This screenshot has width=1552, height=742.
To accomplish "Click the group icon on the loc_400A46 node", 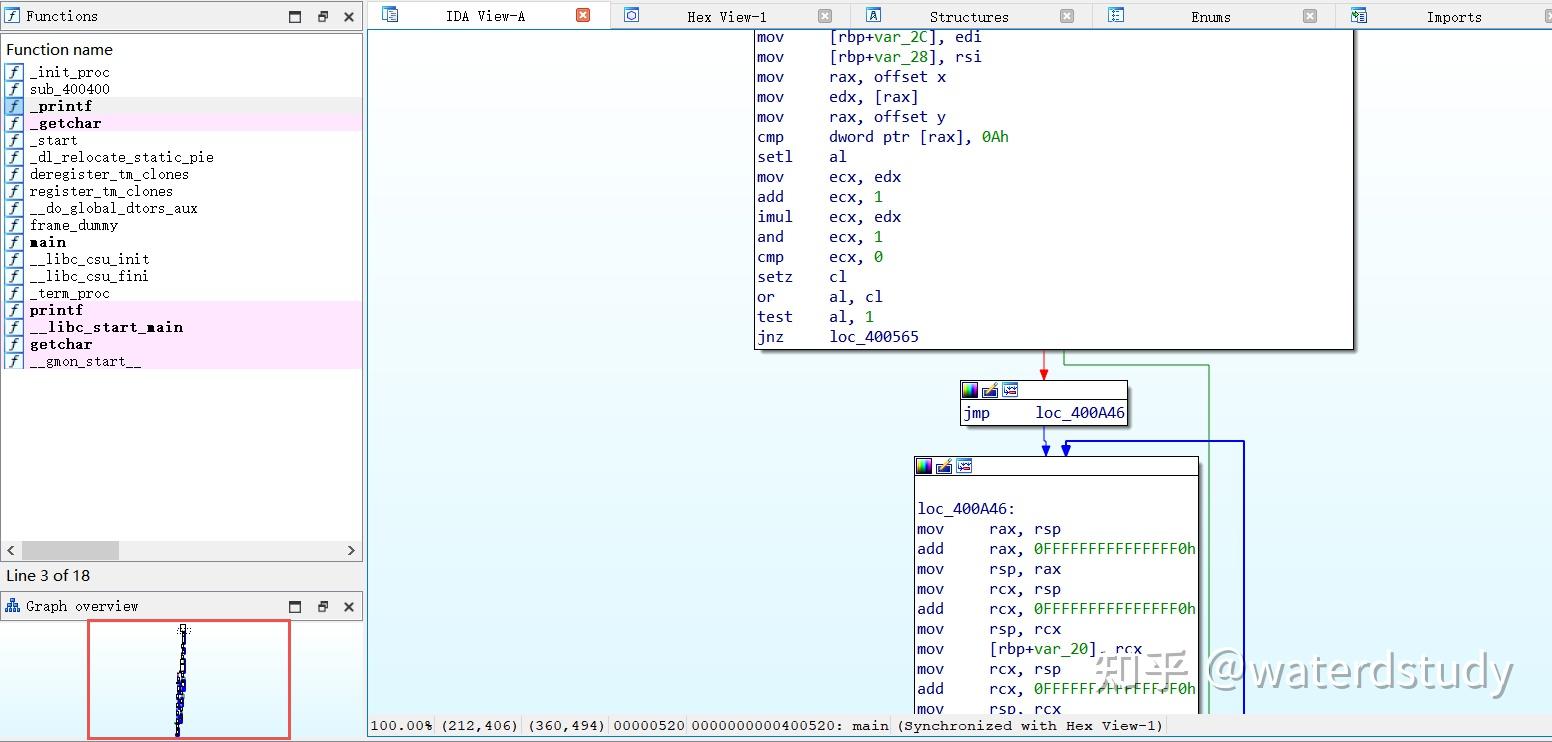I will 964,466.
